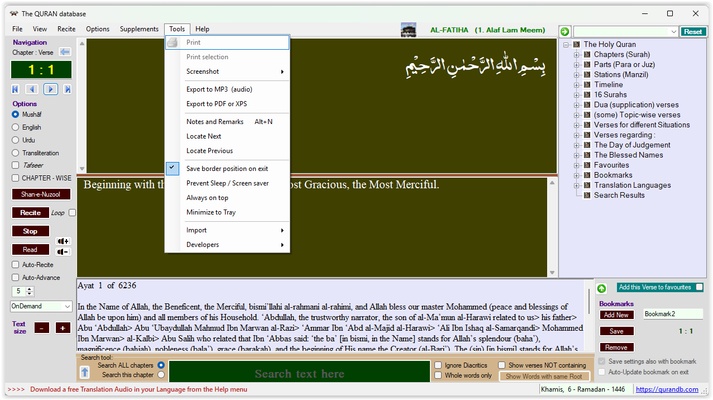Click the book icon next to Favourites
Screen dimensions: 713x400
[587, 165]
